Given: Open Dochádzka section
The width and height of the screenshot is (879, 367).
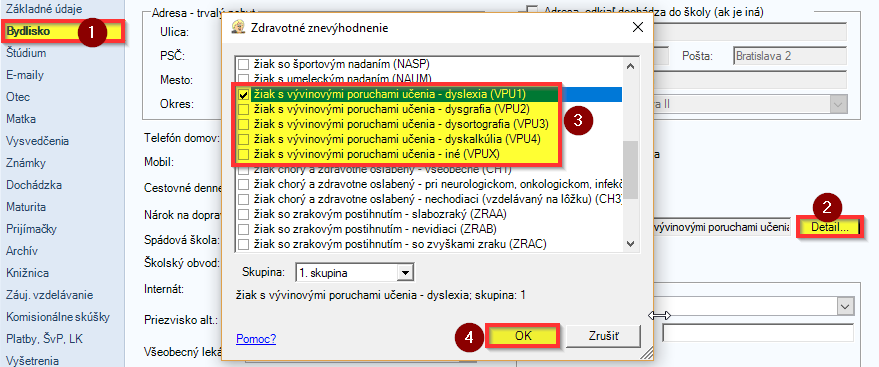Looking at the screenshot, I should (34, 185).
